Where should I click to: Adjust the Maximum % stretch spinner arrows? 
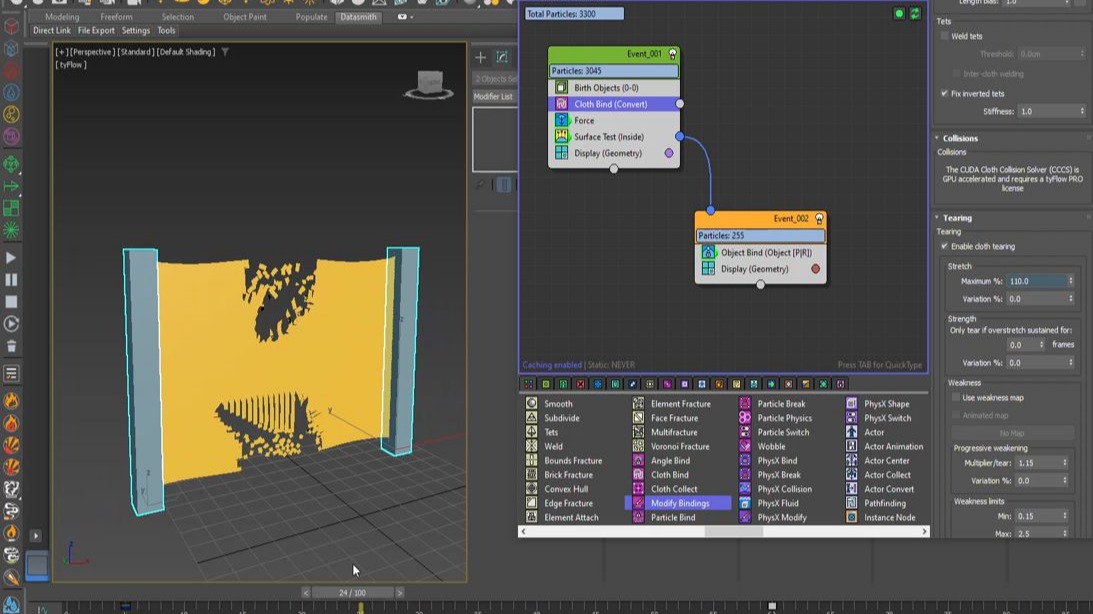click(x=1071, y=281)
